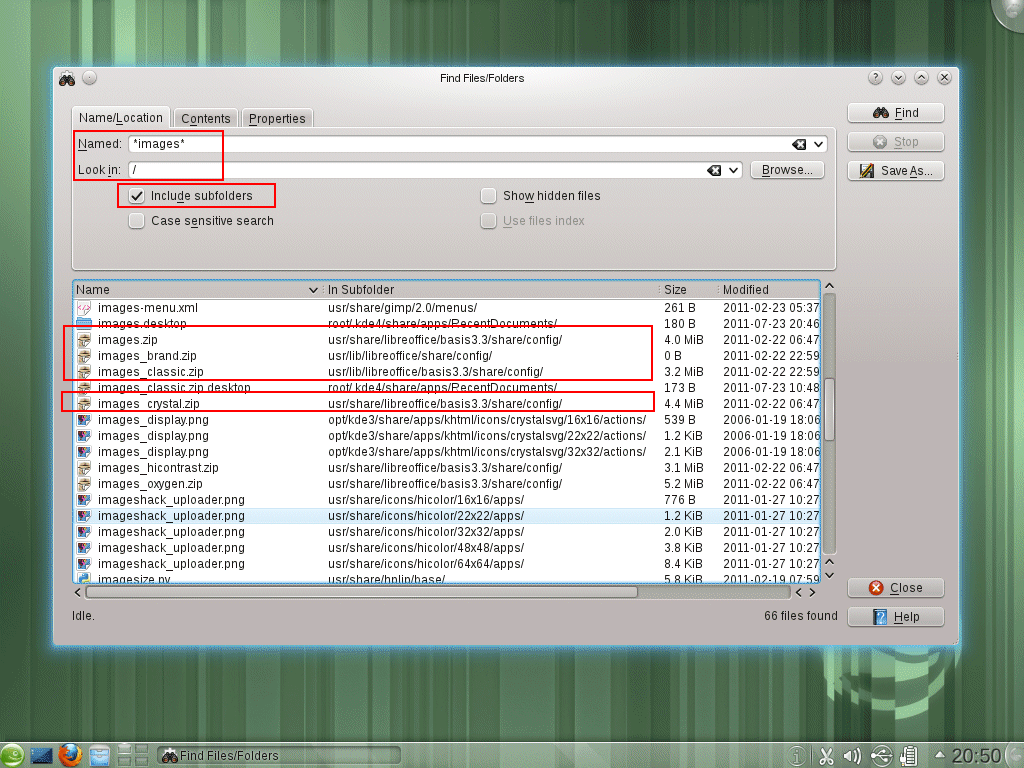Image resolution: width=1024 pixels, height=768 pixels.
Task: Open the Klipper scissors tray icon
Action: tap(826, 756)
